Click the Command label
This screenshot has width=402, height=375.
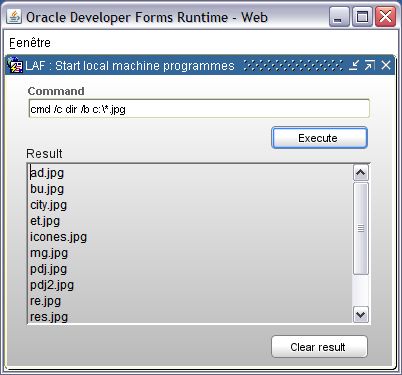(x=56, y=91)
